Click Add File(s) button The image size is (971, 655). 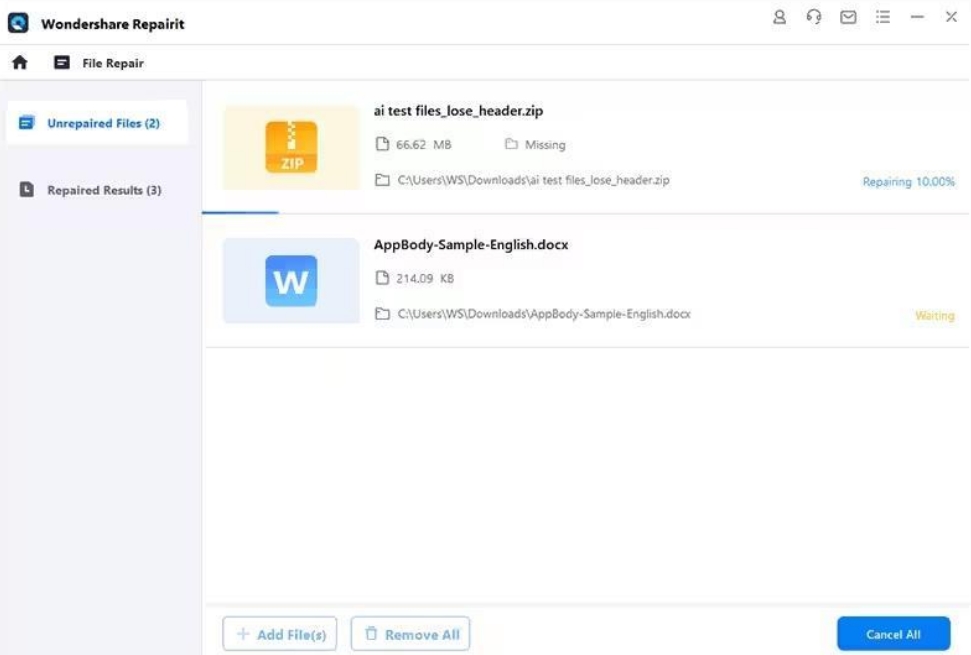tap(280, 634)
